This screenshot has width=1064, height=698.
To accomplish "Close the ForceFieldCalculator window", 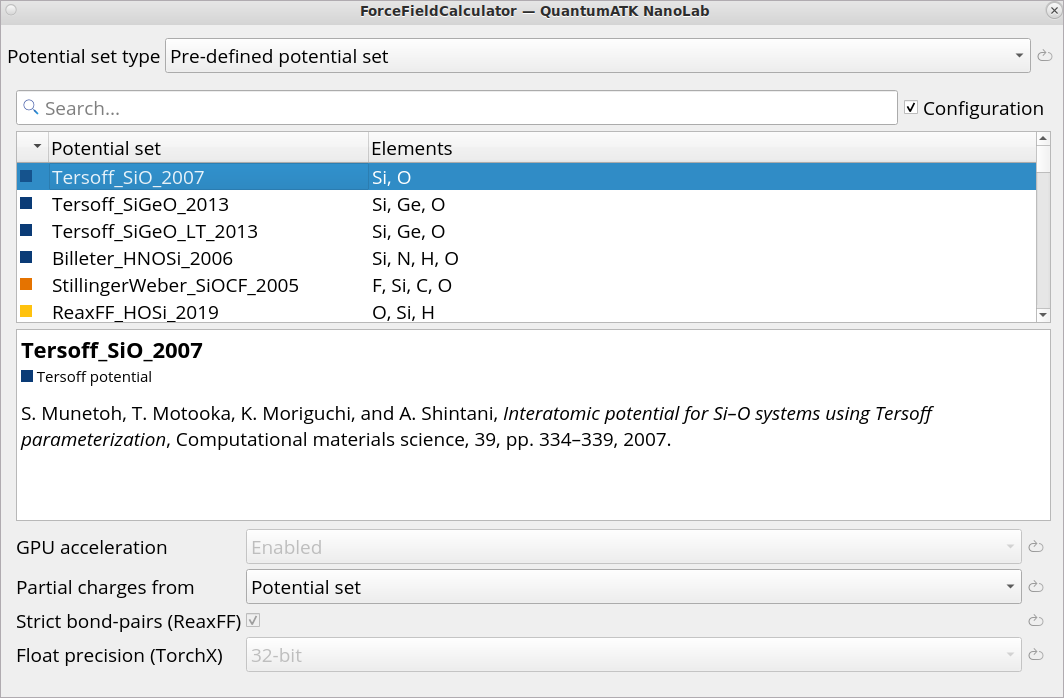I will tap(1053, 10).
